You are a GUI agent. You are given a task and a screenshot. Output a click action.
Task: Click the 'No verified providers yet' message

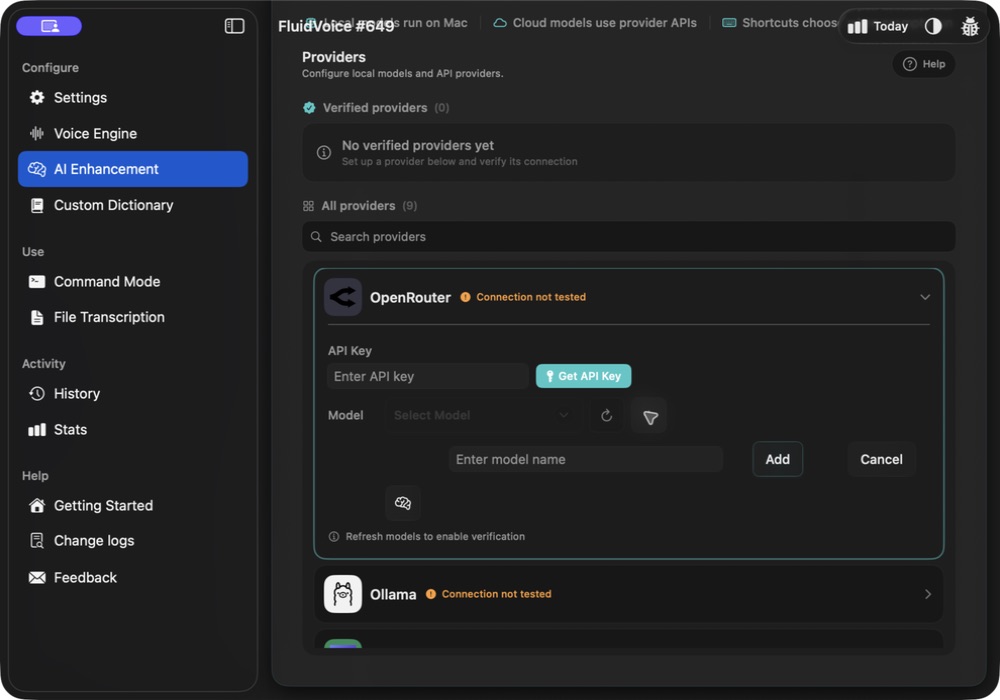point(418,145)
